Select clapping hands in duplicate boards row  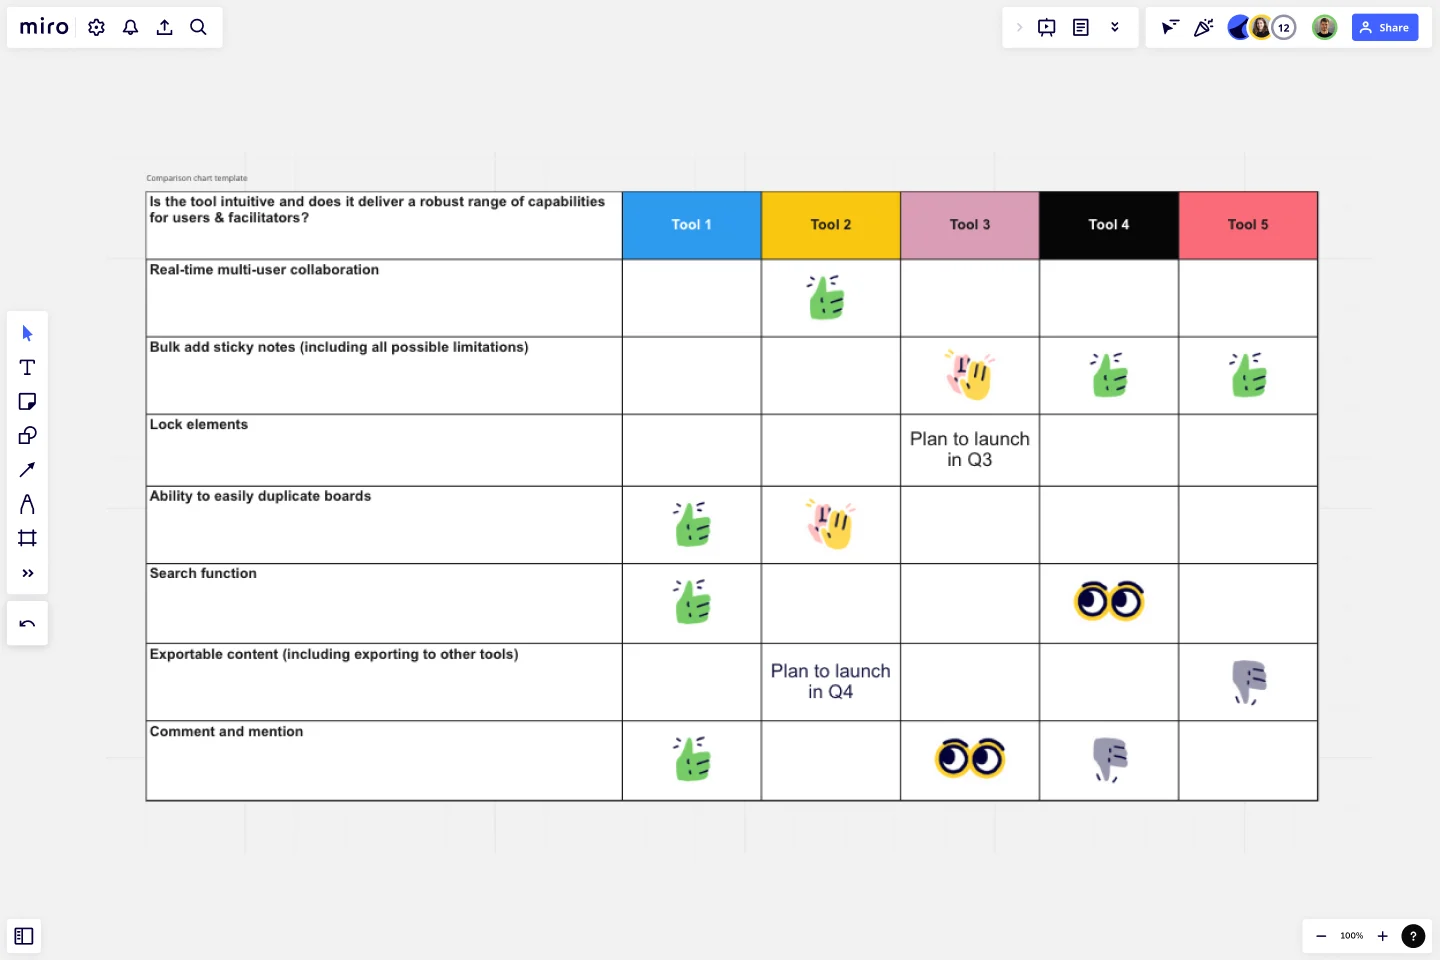830,524
